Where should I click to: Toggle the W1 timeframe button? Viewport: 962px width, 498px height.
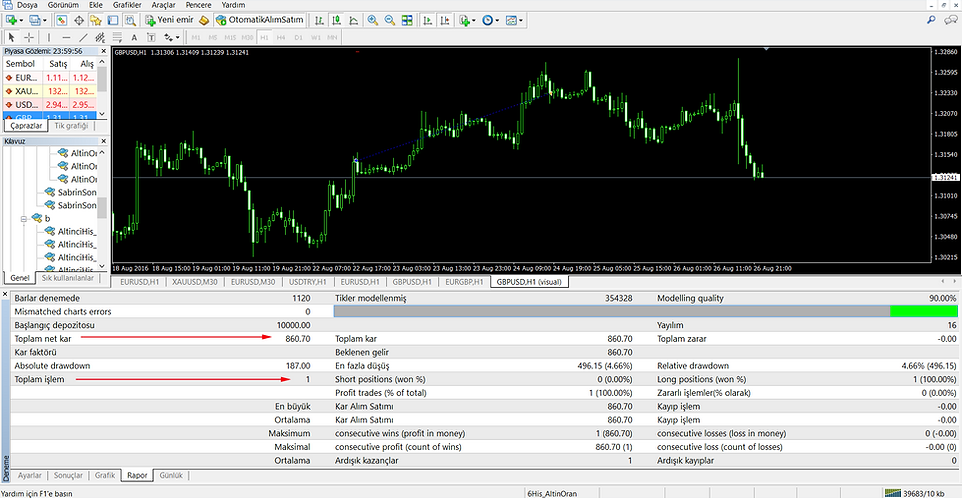pos(315,37)
